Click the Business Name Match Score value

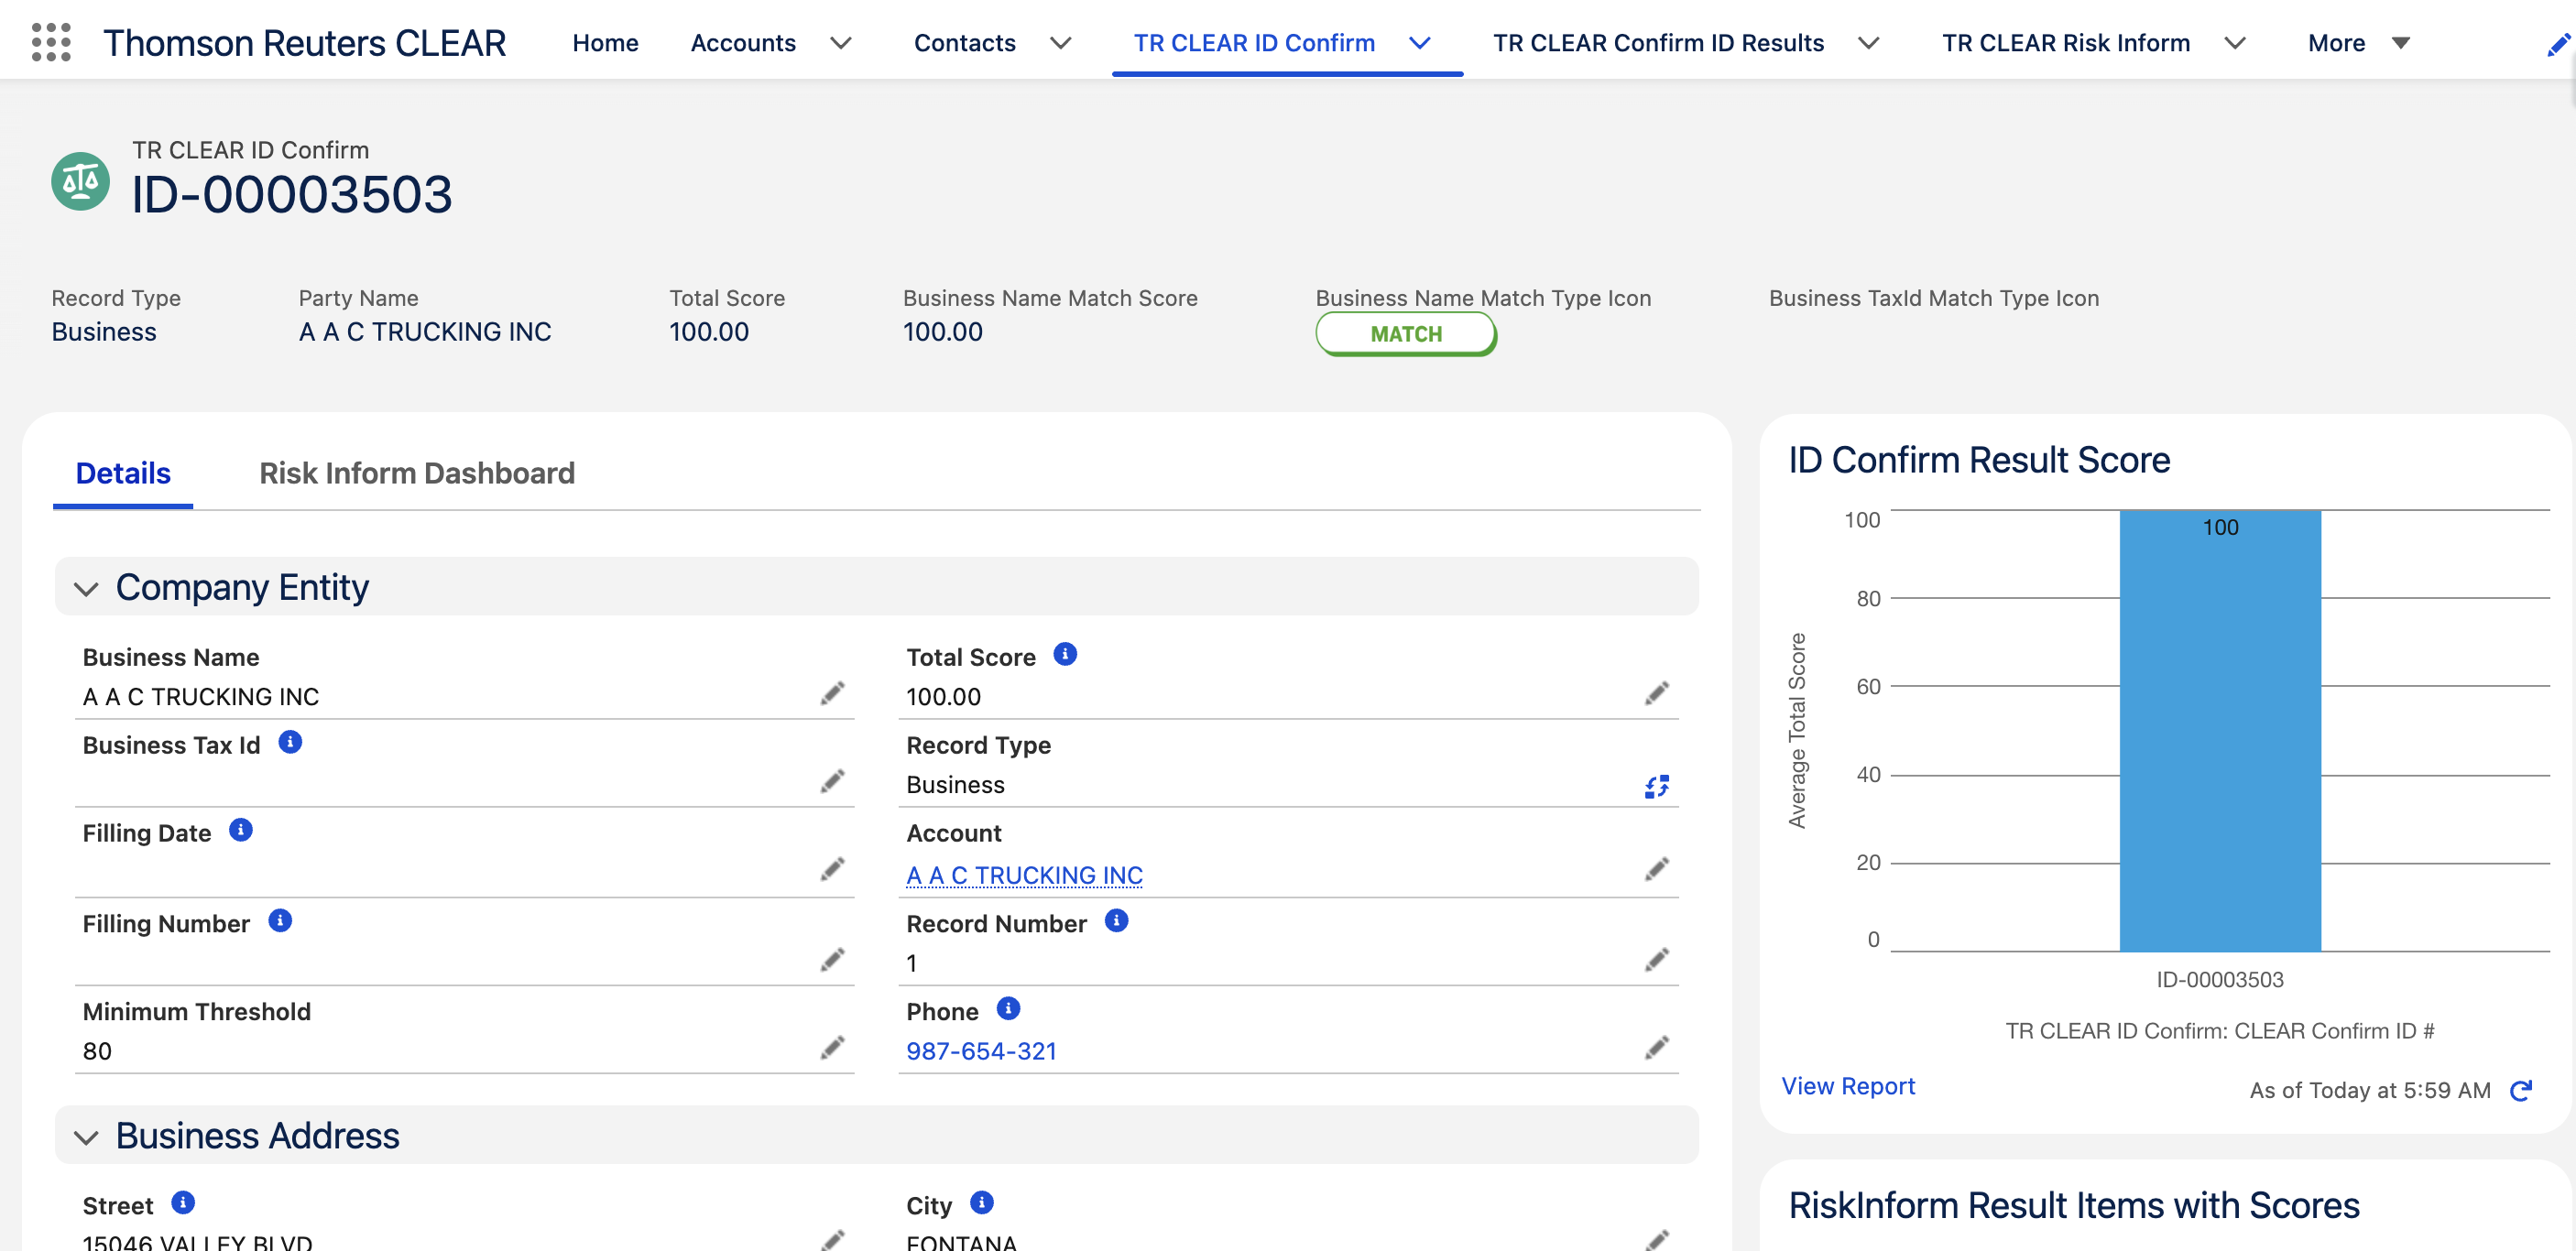click(x=942, y=332)
